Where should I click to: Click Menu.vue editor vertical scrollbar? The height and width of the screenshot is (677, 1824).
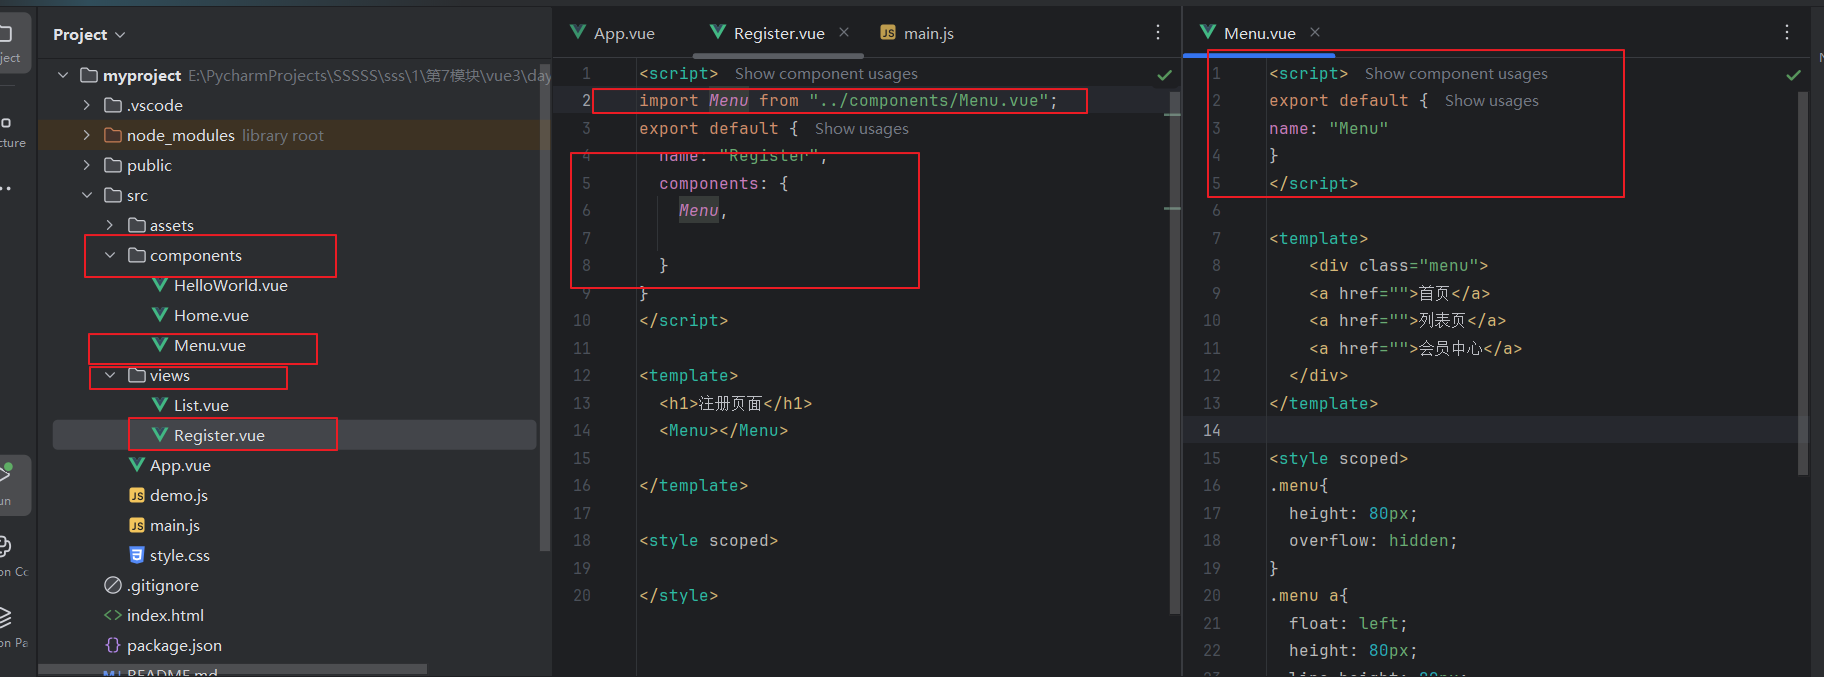point(1802,283)
